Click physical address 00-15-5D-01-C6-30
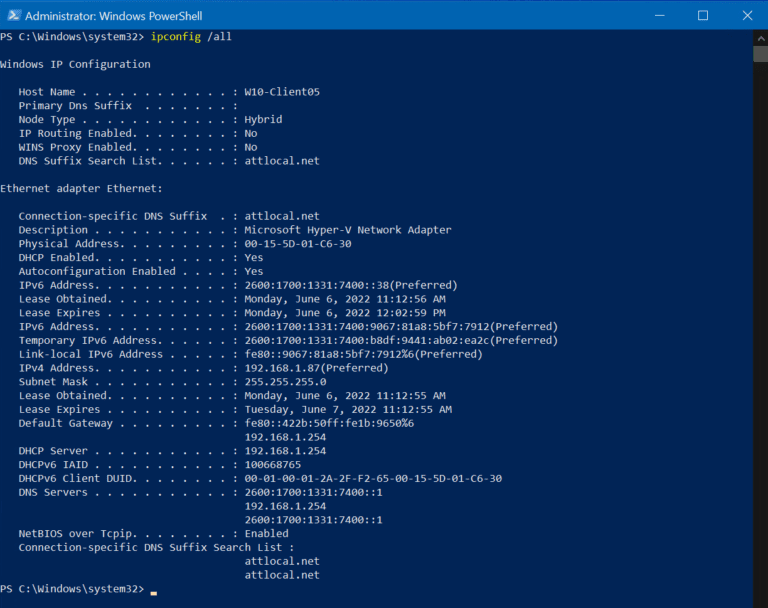This screenshot has height=608, width=768. tap(298, 243)
